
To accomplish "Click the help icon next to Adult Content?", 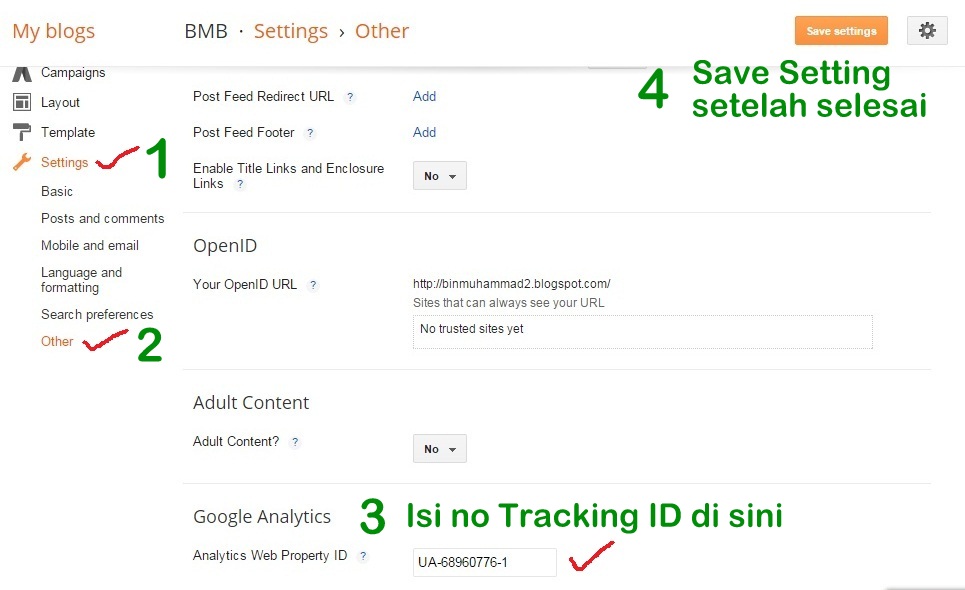I will click(x=295, y=441).
